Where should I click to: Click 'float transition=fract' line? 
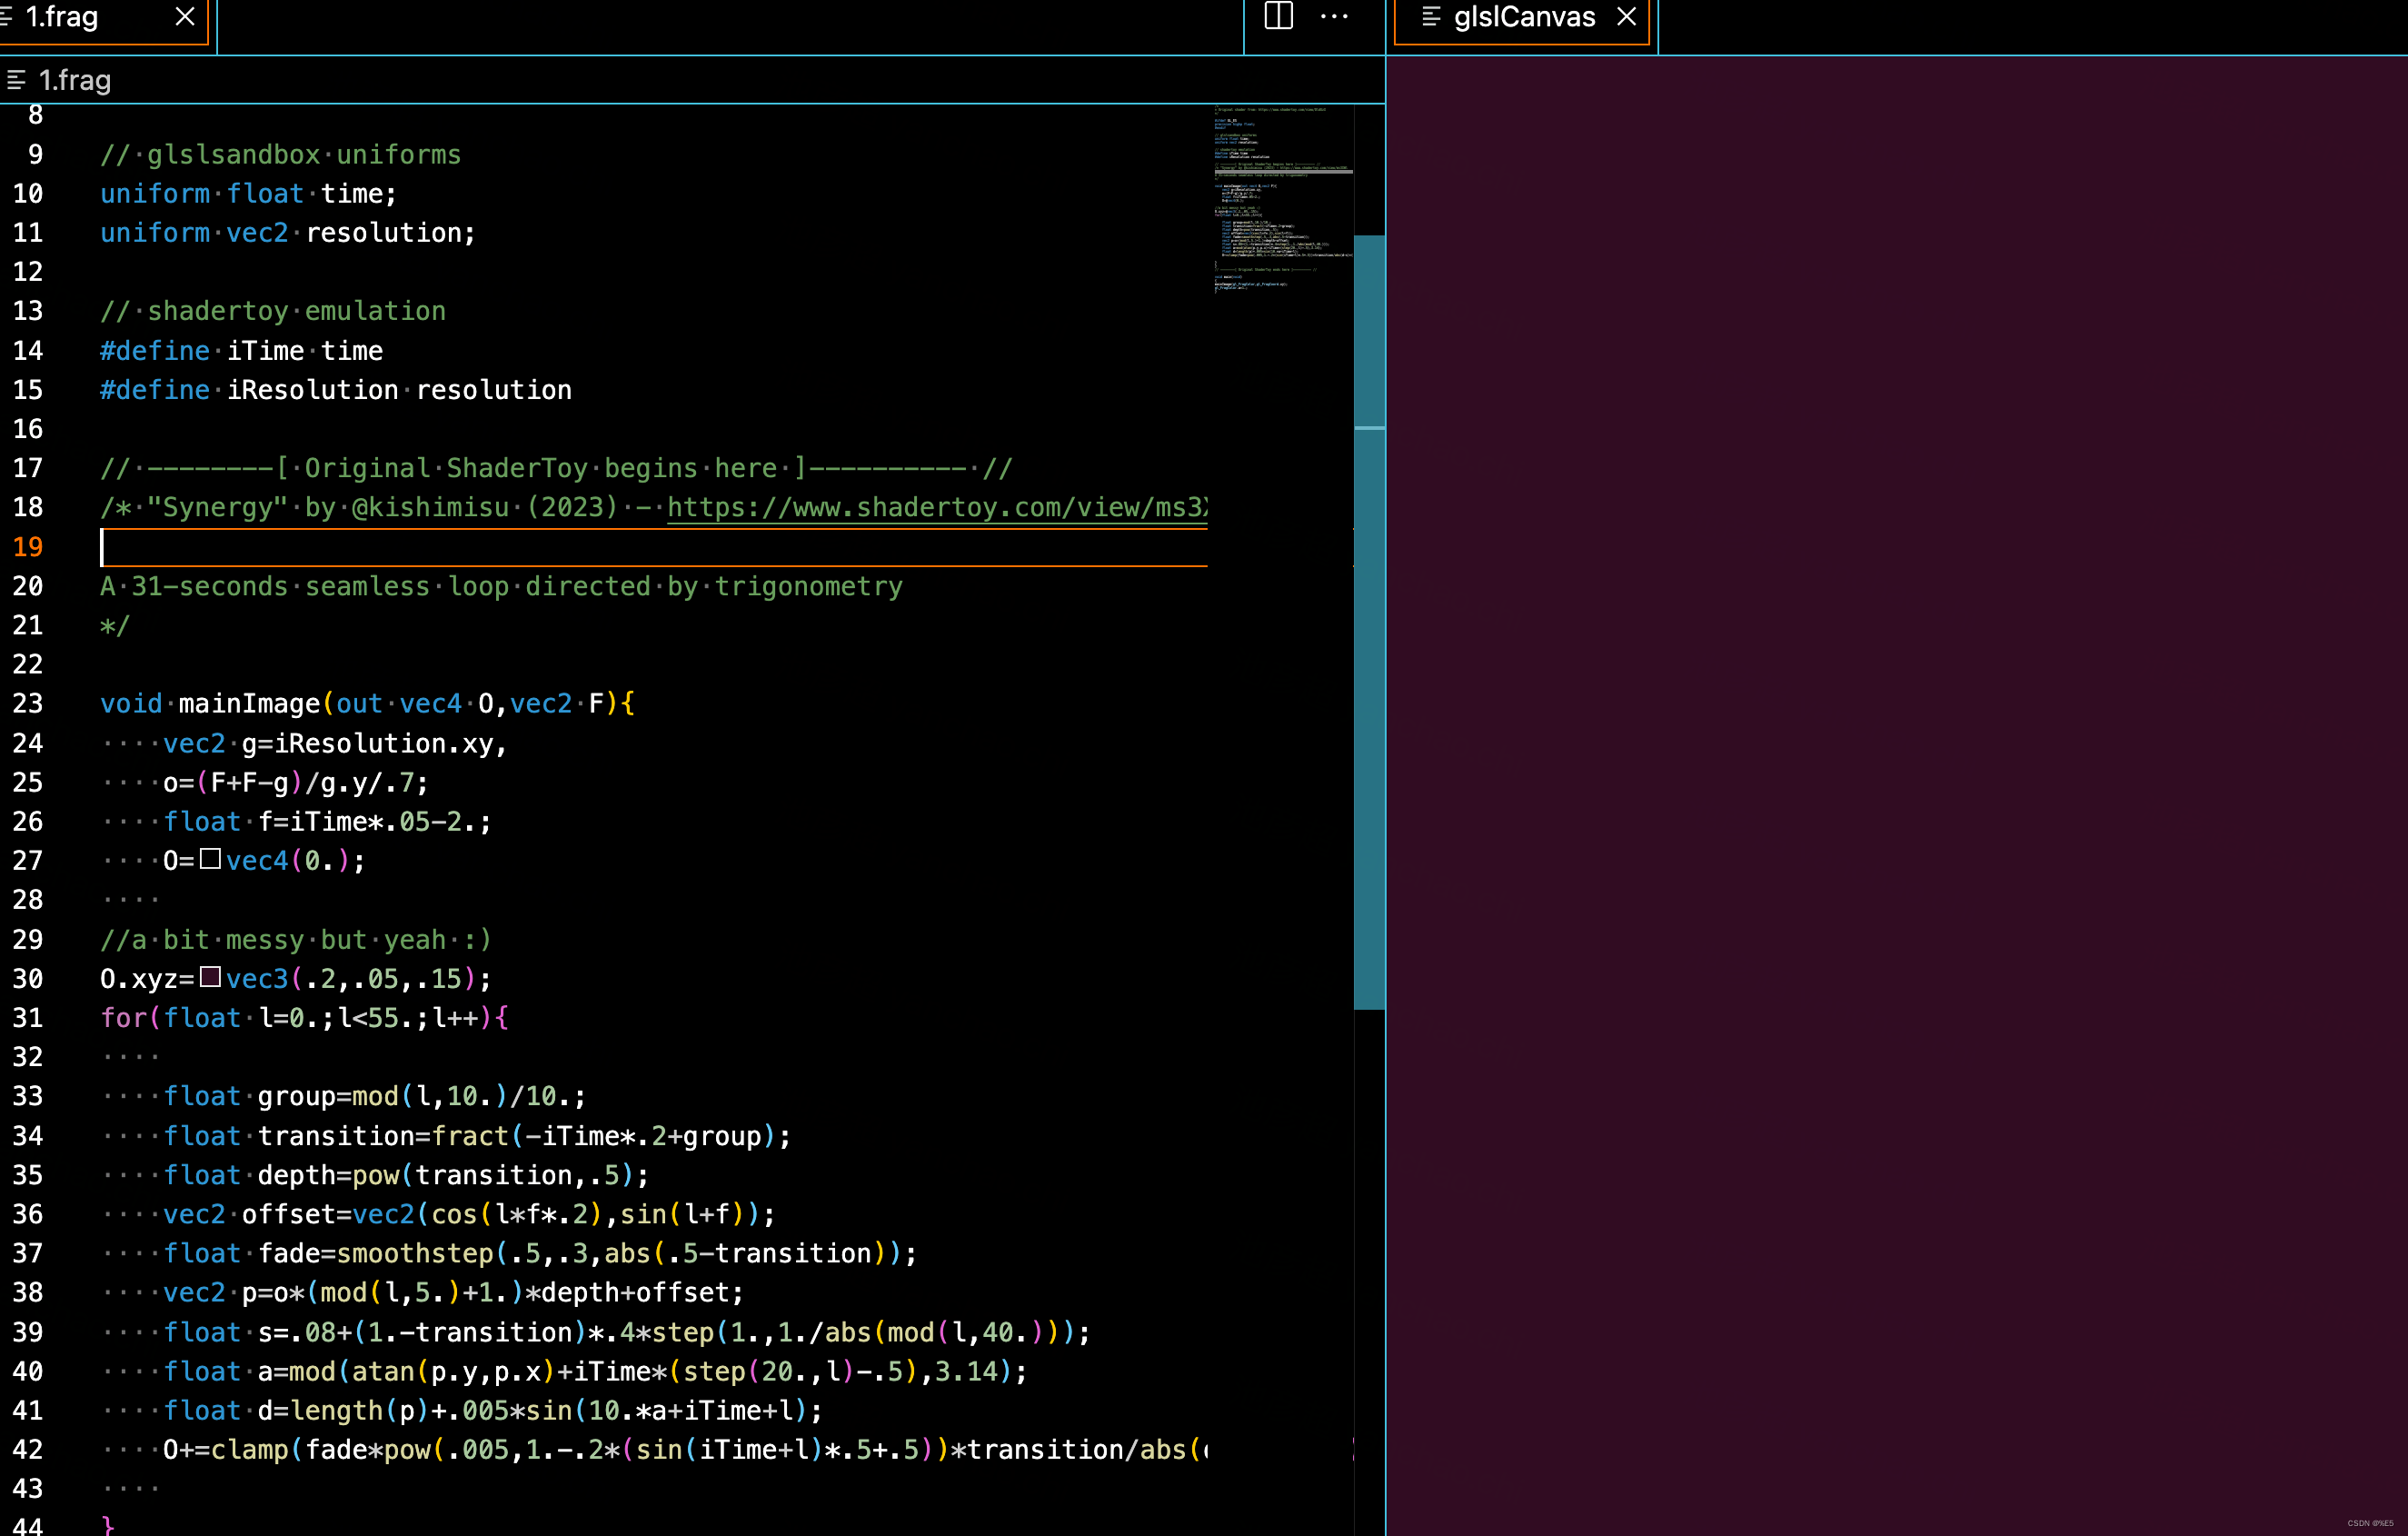[x=477, y=1136]
